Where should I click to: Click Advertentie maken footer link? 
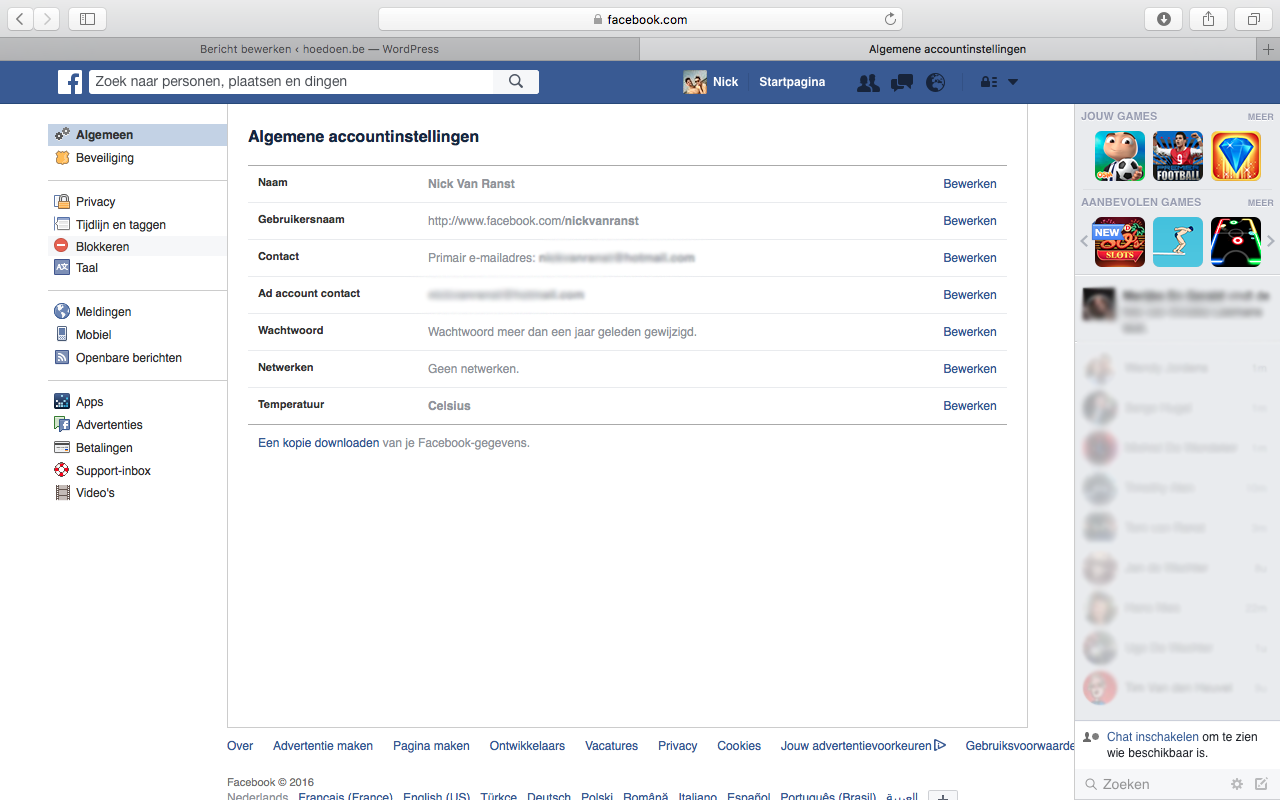323,746
